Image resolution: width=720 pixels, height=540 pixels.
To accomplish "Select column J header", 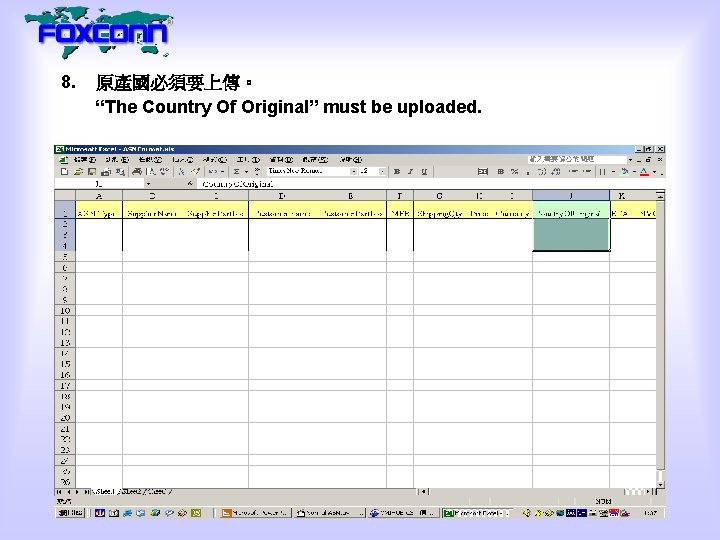I will [571, 196].
